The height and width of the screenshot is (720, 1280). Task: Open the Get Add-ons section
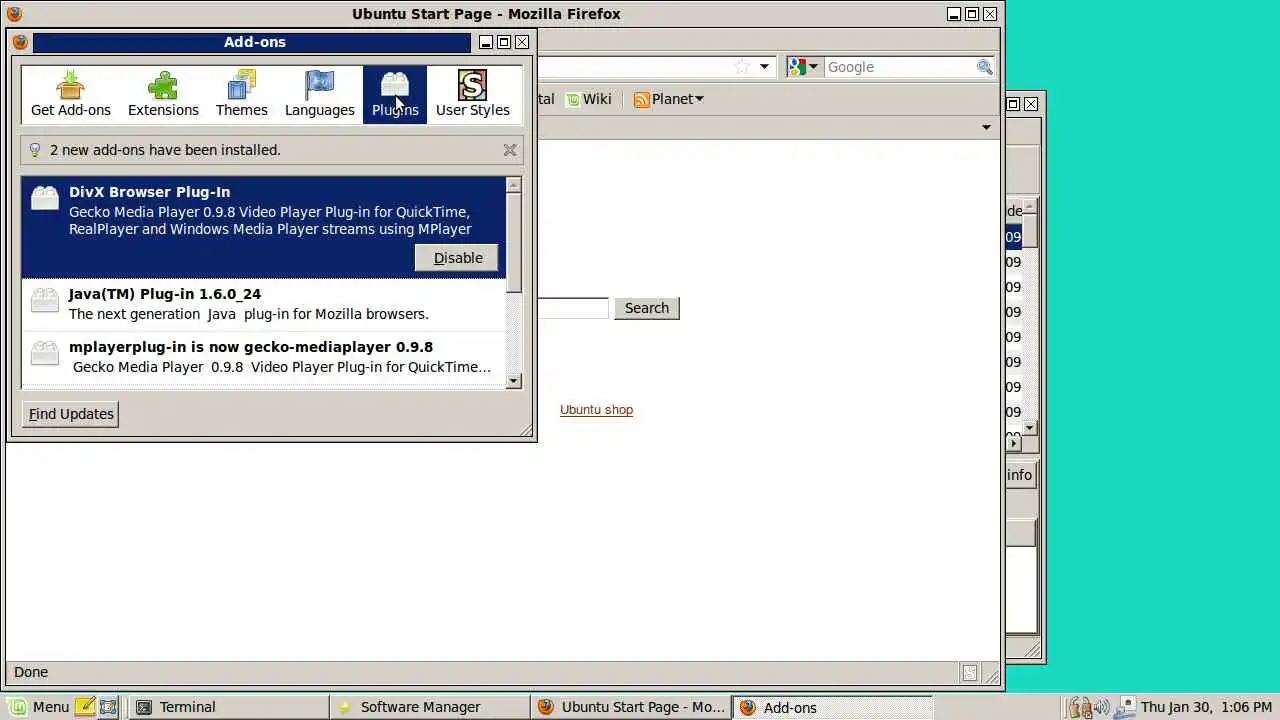pyautogui.click(x=71, y=95)
